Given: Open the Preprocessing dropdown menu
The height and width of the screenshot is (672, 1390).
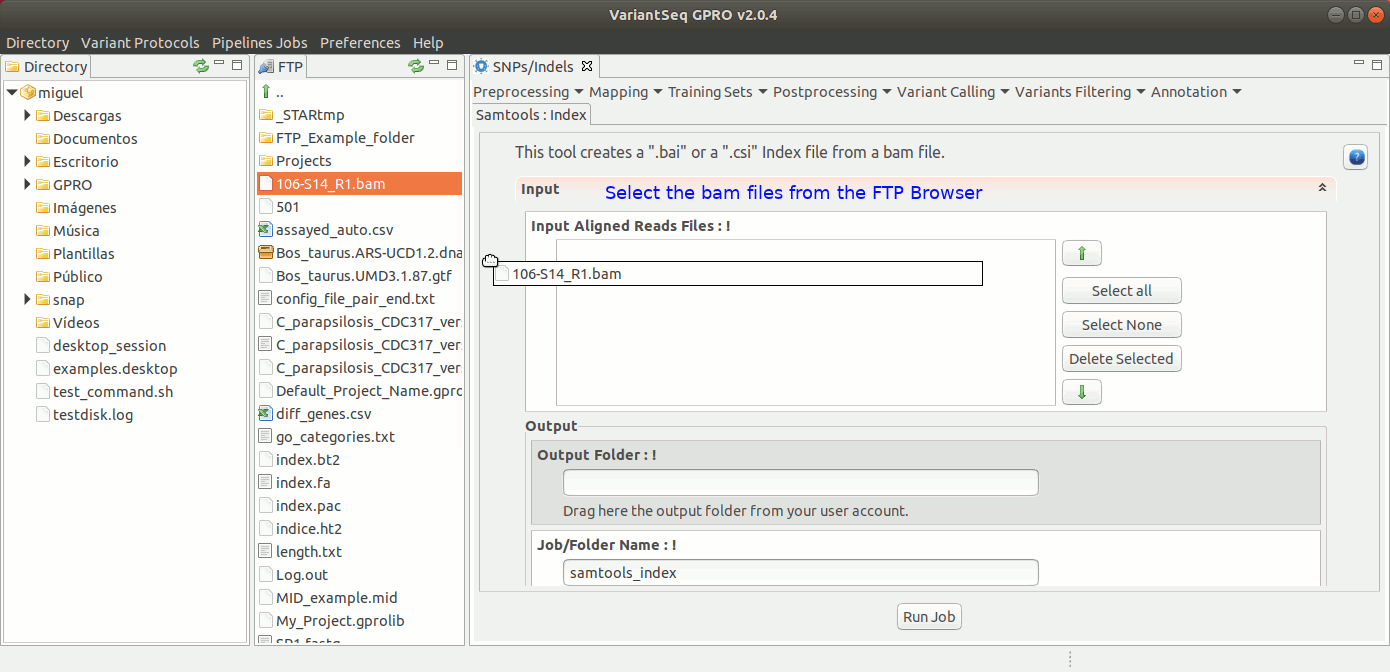Looking at the screenshot, I should pos(526,92).
